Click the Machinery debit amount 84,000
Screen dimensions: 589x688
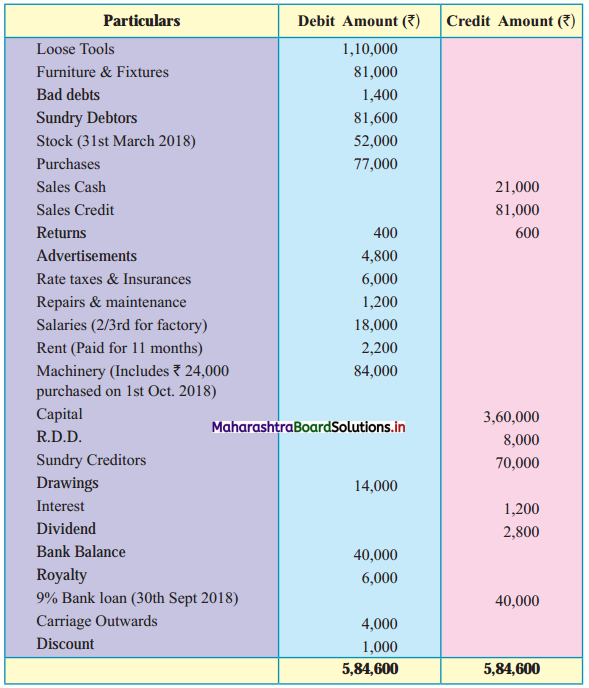coord(376,371)
